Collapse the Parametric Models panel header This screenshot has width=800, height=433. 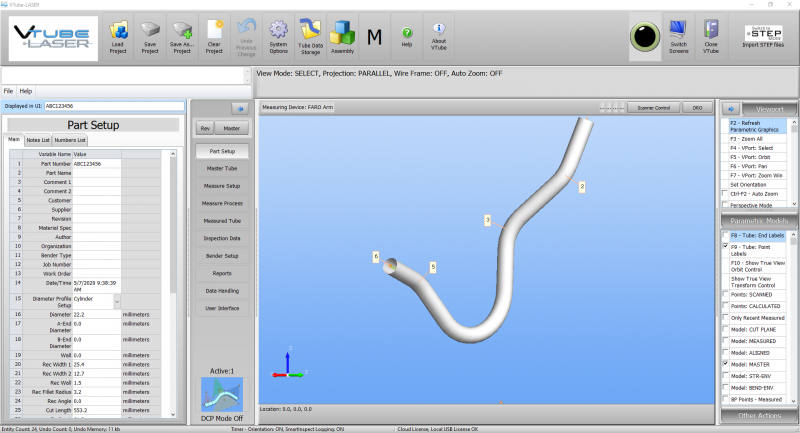[759, 221]
